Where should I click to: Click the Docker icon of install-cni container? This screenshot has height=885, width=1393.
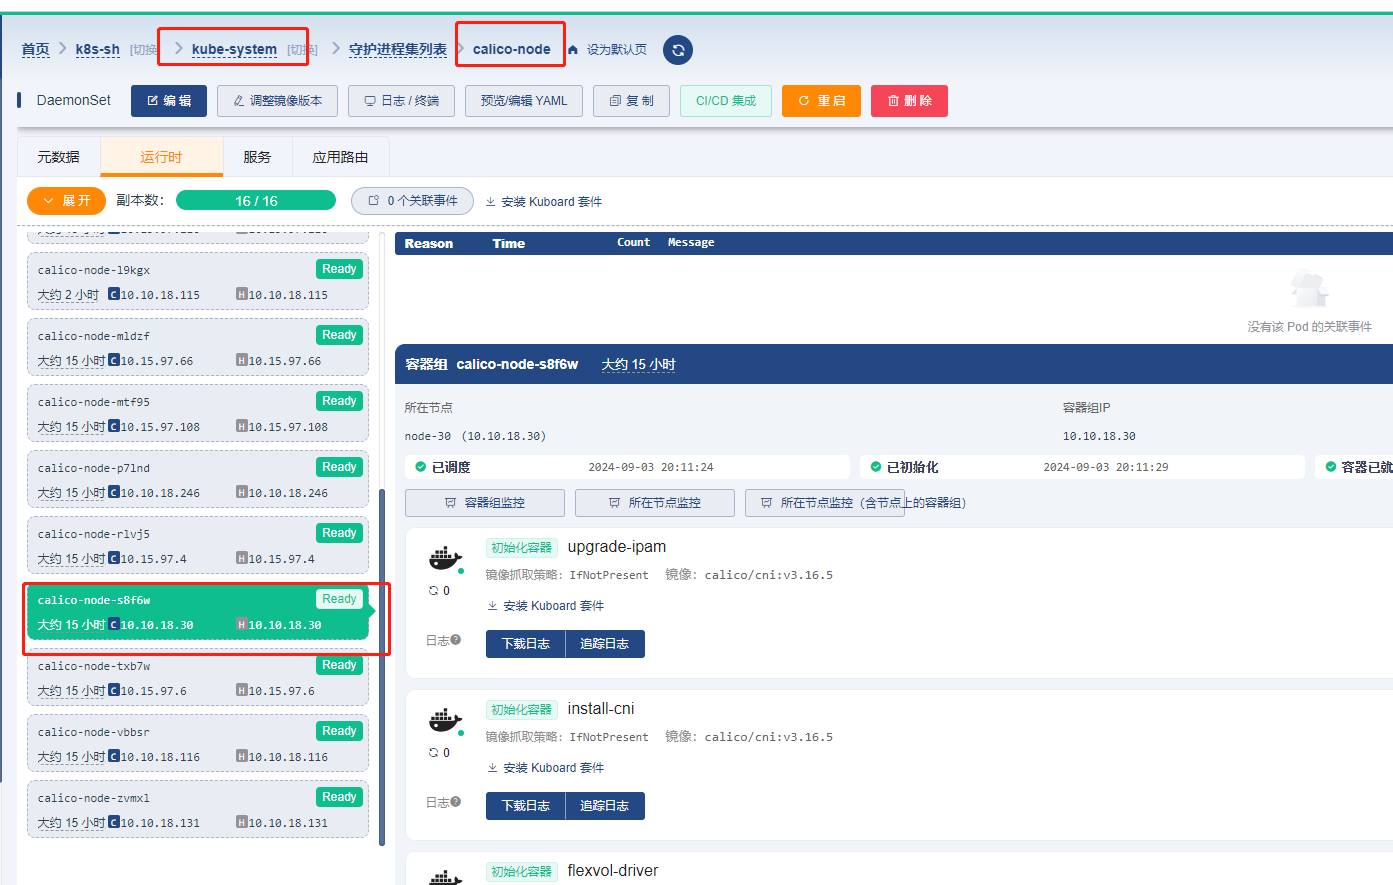coord(445,720)
